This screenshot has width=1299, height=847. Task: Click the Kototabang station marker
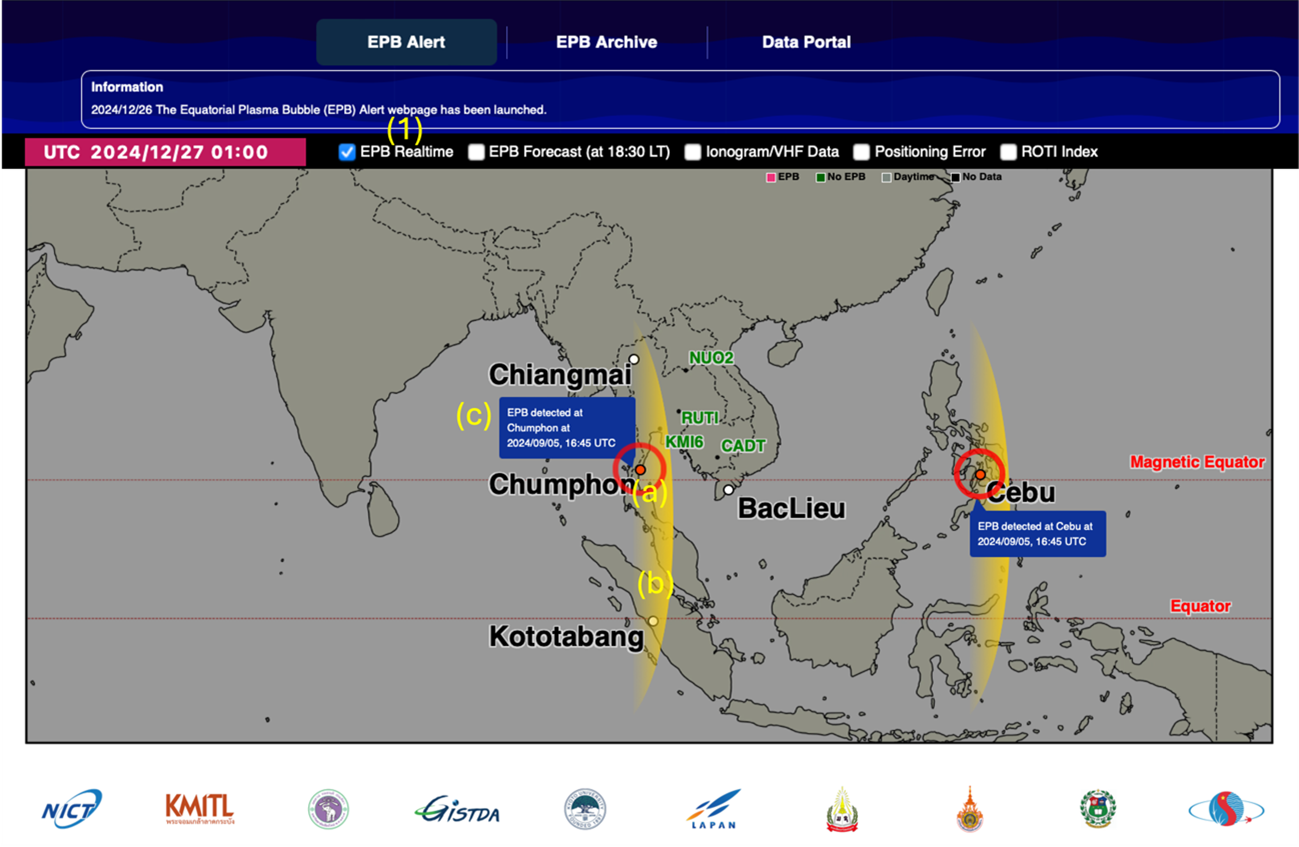pos(653,621)
